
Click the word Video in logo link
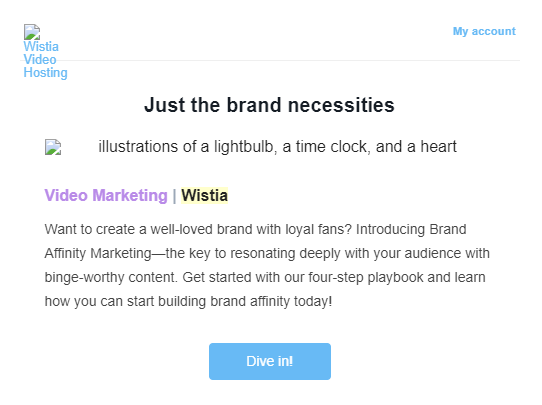(x=40, y=59)
